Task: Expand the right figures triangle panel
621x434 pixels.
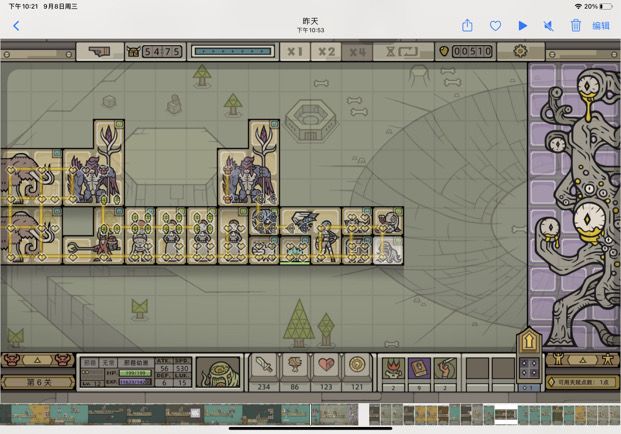Action: (x=583, y=360)
